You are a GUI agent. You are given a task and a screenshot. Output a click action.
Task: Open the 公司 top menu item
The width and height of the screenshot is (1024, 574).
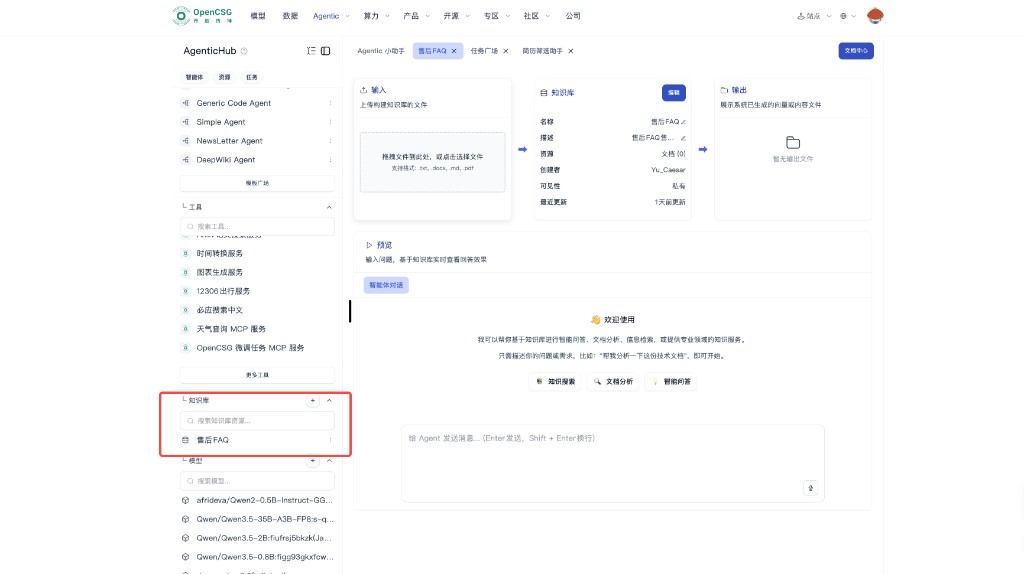coord(573,16)
